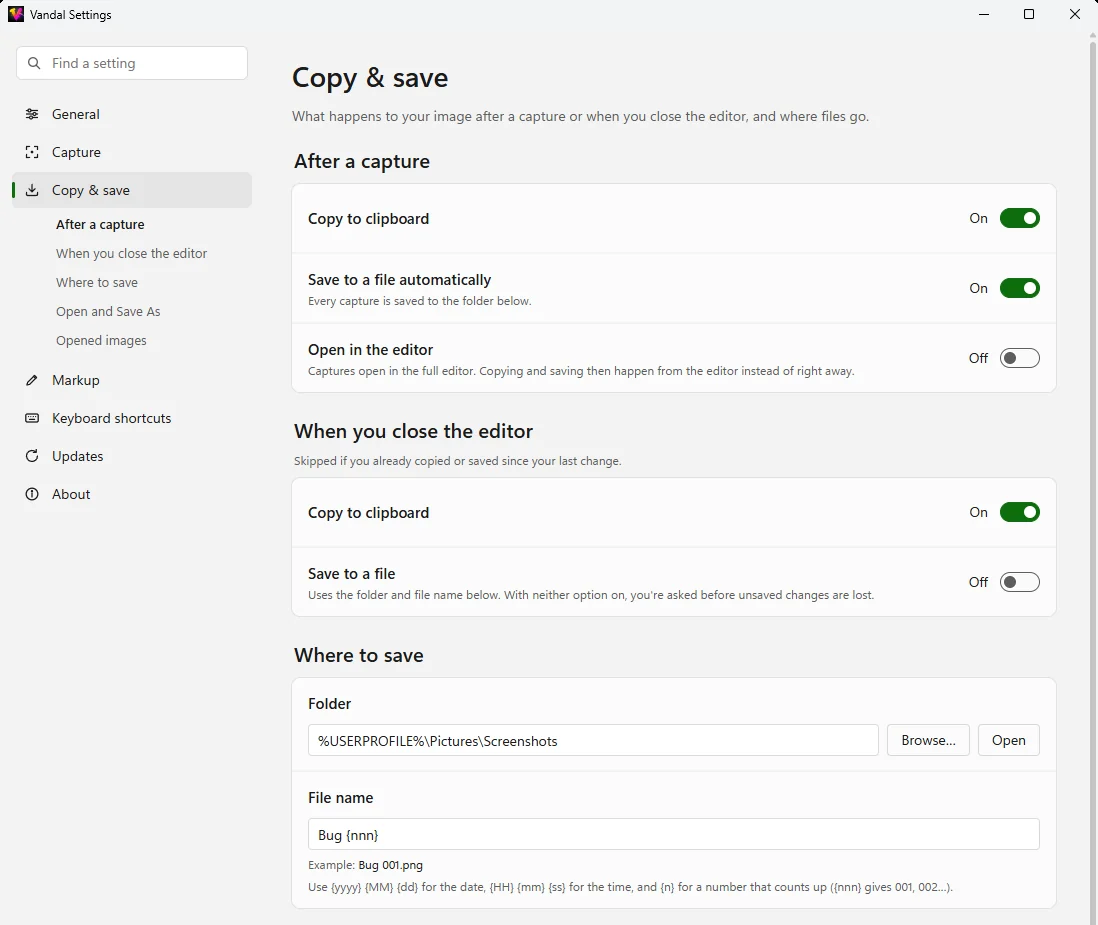Viewport: 1098px width, 925px height.
Task: Click the Copy & save download icon
Action: [32, 190]
